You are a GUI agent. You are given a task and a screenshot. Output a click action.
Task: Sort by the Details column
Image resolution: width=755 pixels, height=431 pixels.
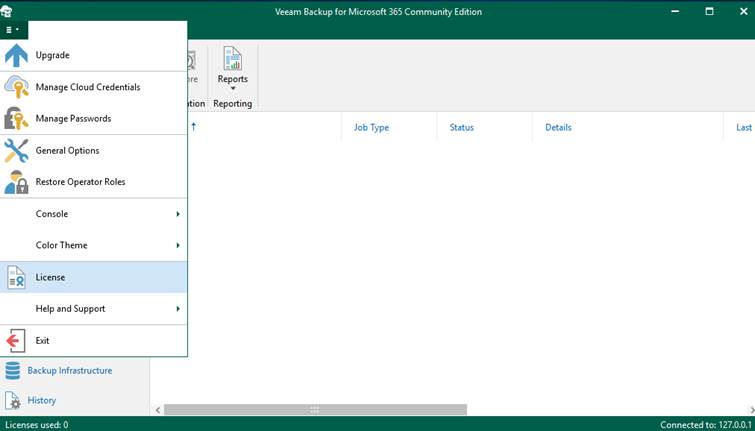(558, 128)
